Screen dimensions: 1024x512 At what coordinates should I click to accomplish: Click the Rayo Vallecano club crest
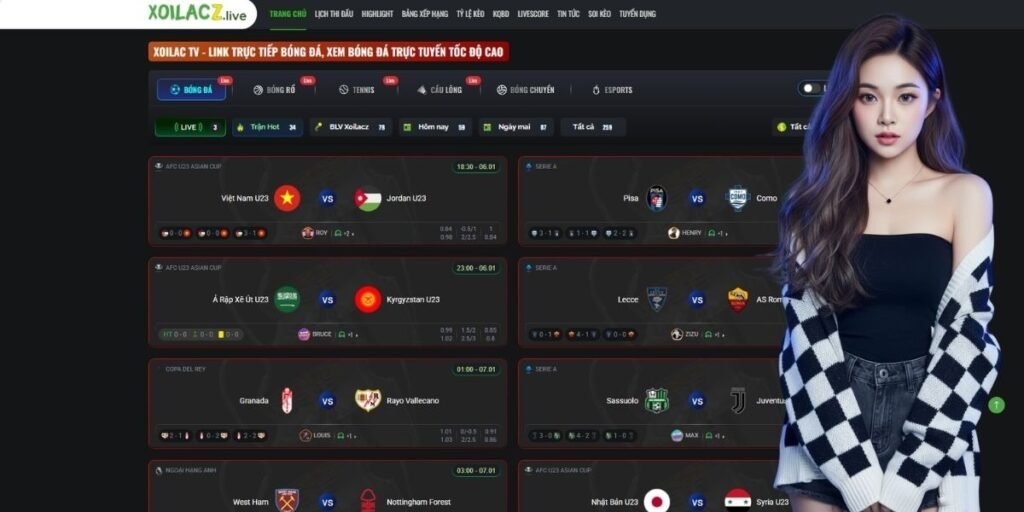click(368, 400)
